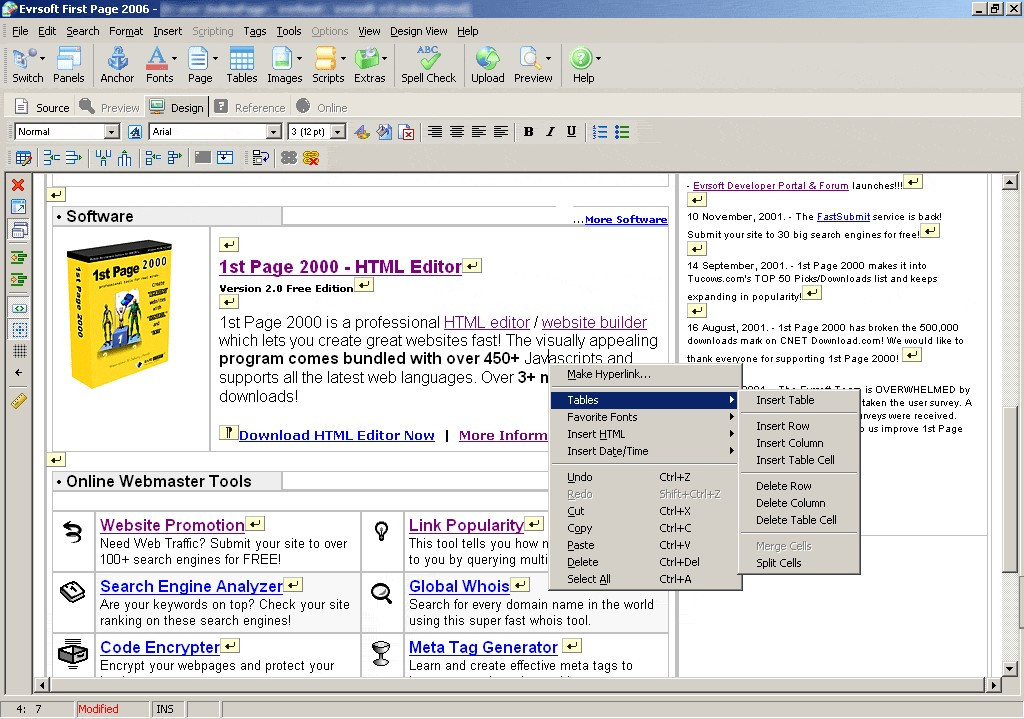Open the 1st Page 2000 - HTML Editor link

point(340,267)
